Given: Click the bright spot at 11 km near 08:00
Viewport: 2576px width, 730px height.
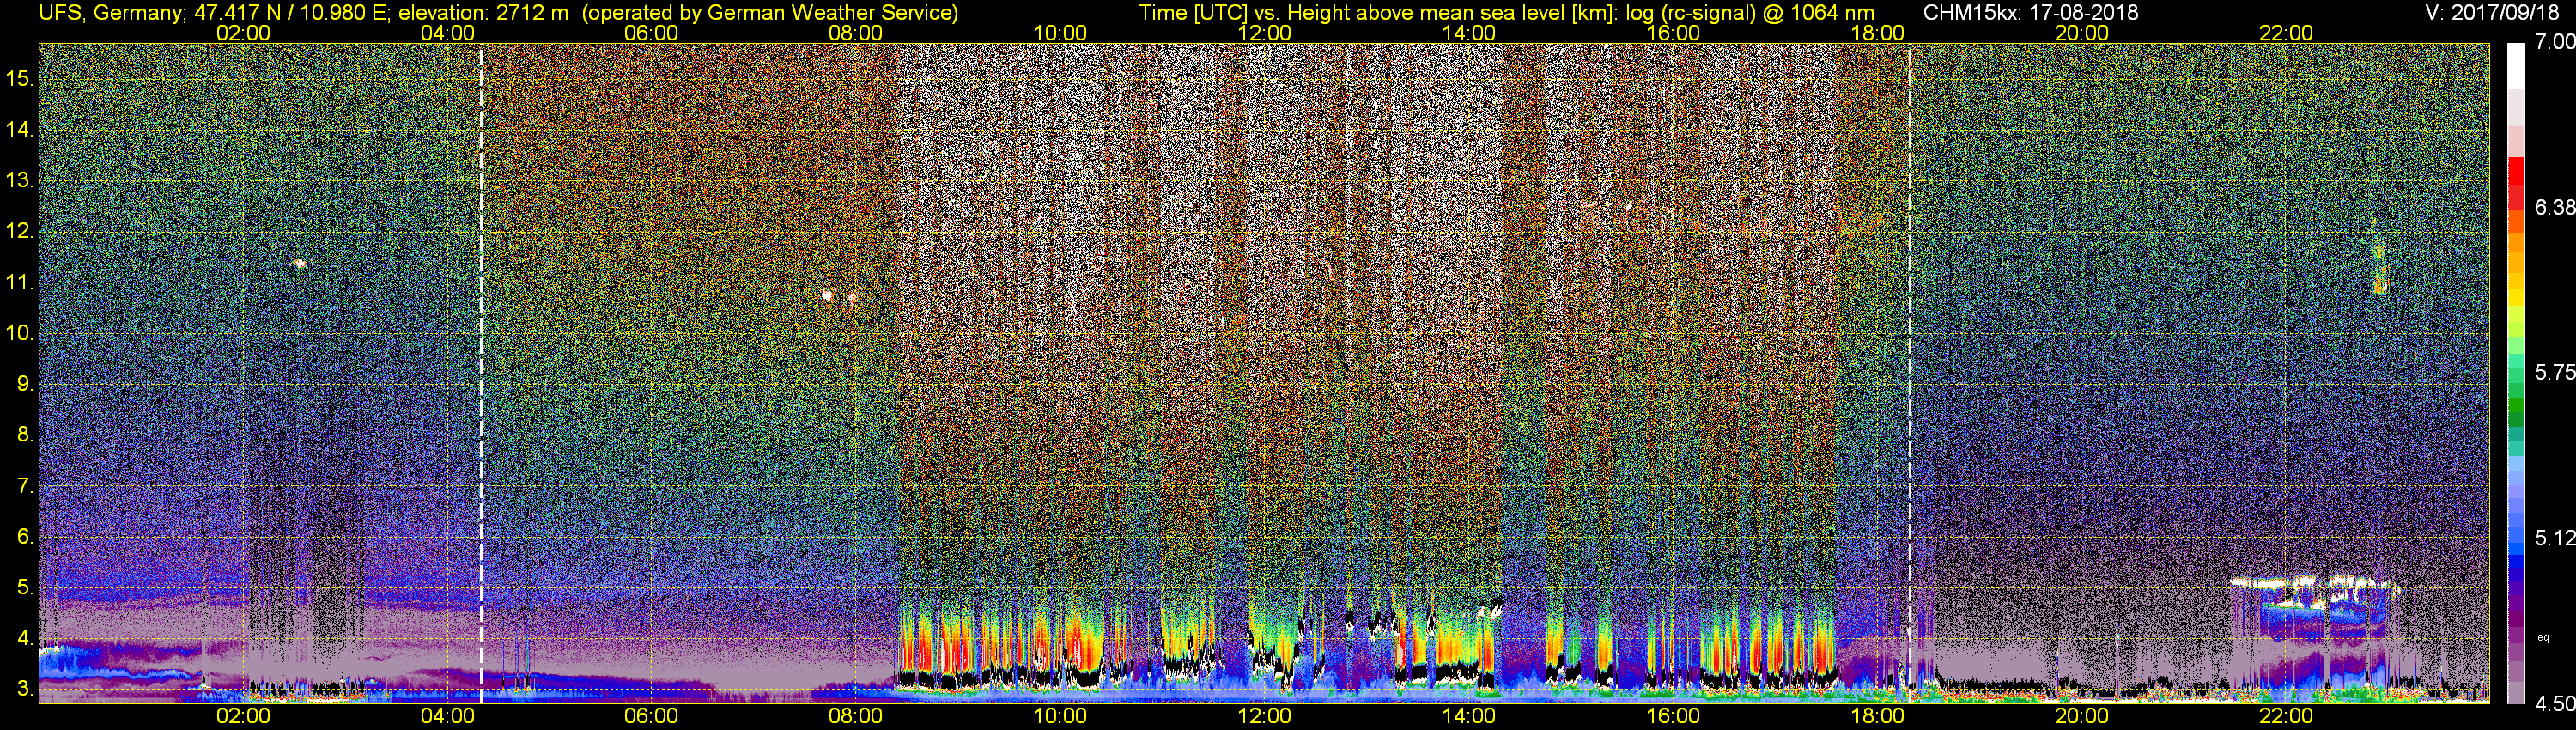Looking at the screenshot, I should pos(827,295).
